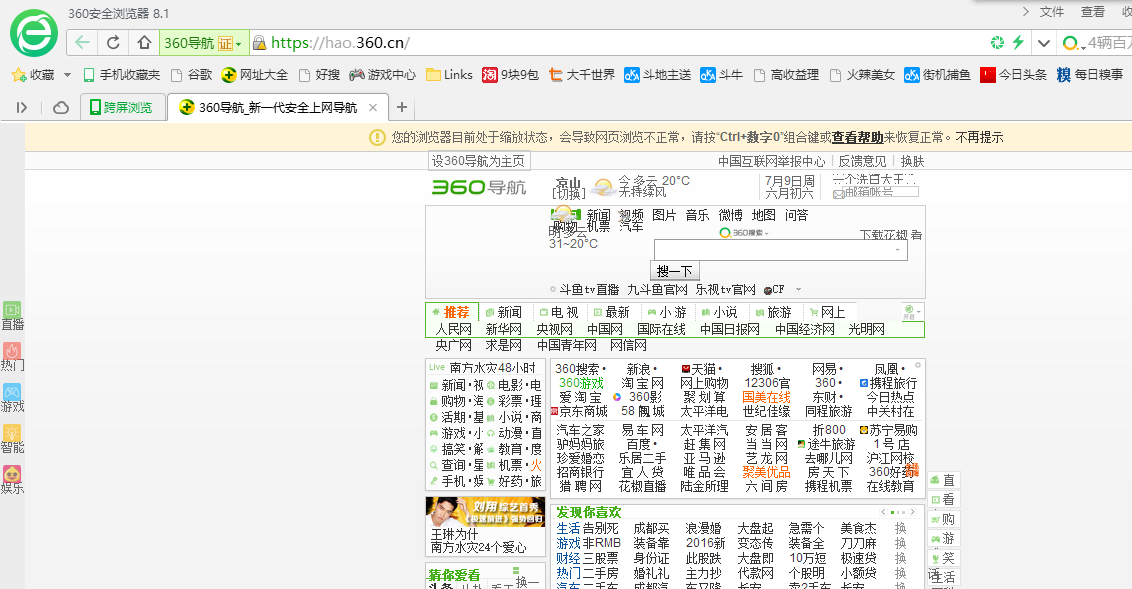Open the address bar history dropdown arrow
Image resolution: width=1132 pixels, height=589 pixels.
1043,43
